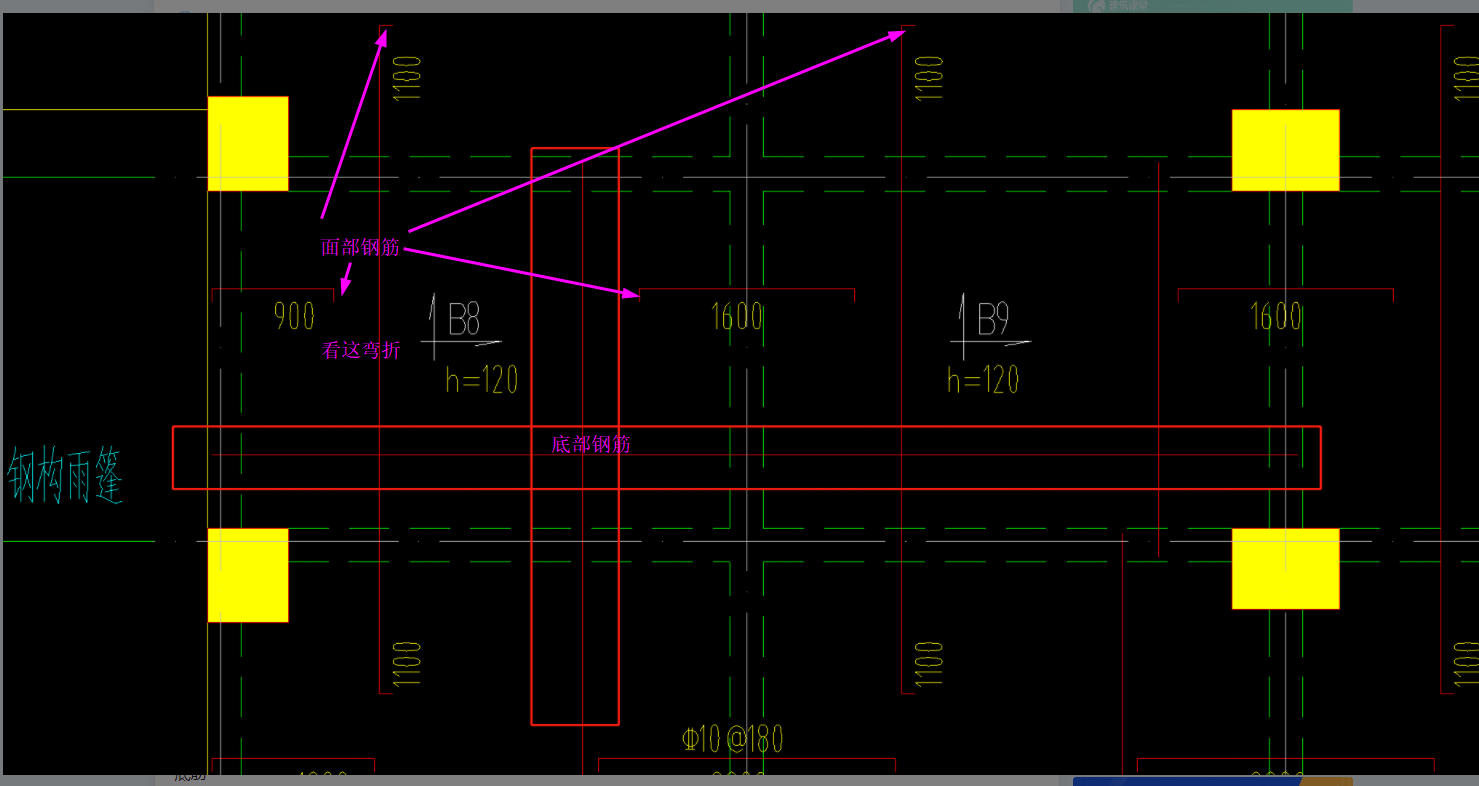Viewport: 1479px width, 786px height.
Task: Click the h=120 text beneath B8
Action: [482, 380]
